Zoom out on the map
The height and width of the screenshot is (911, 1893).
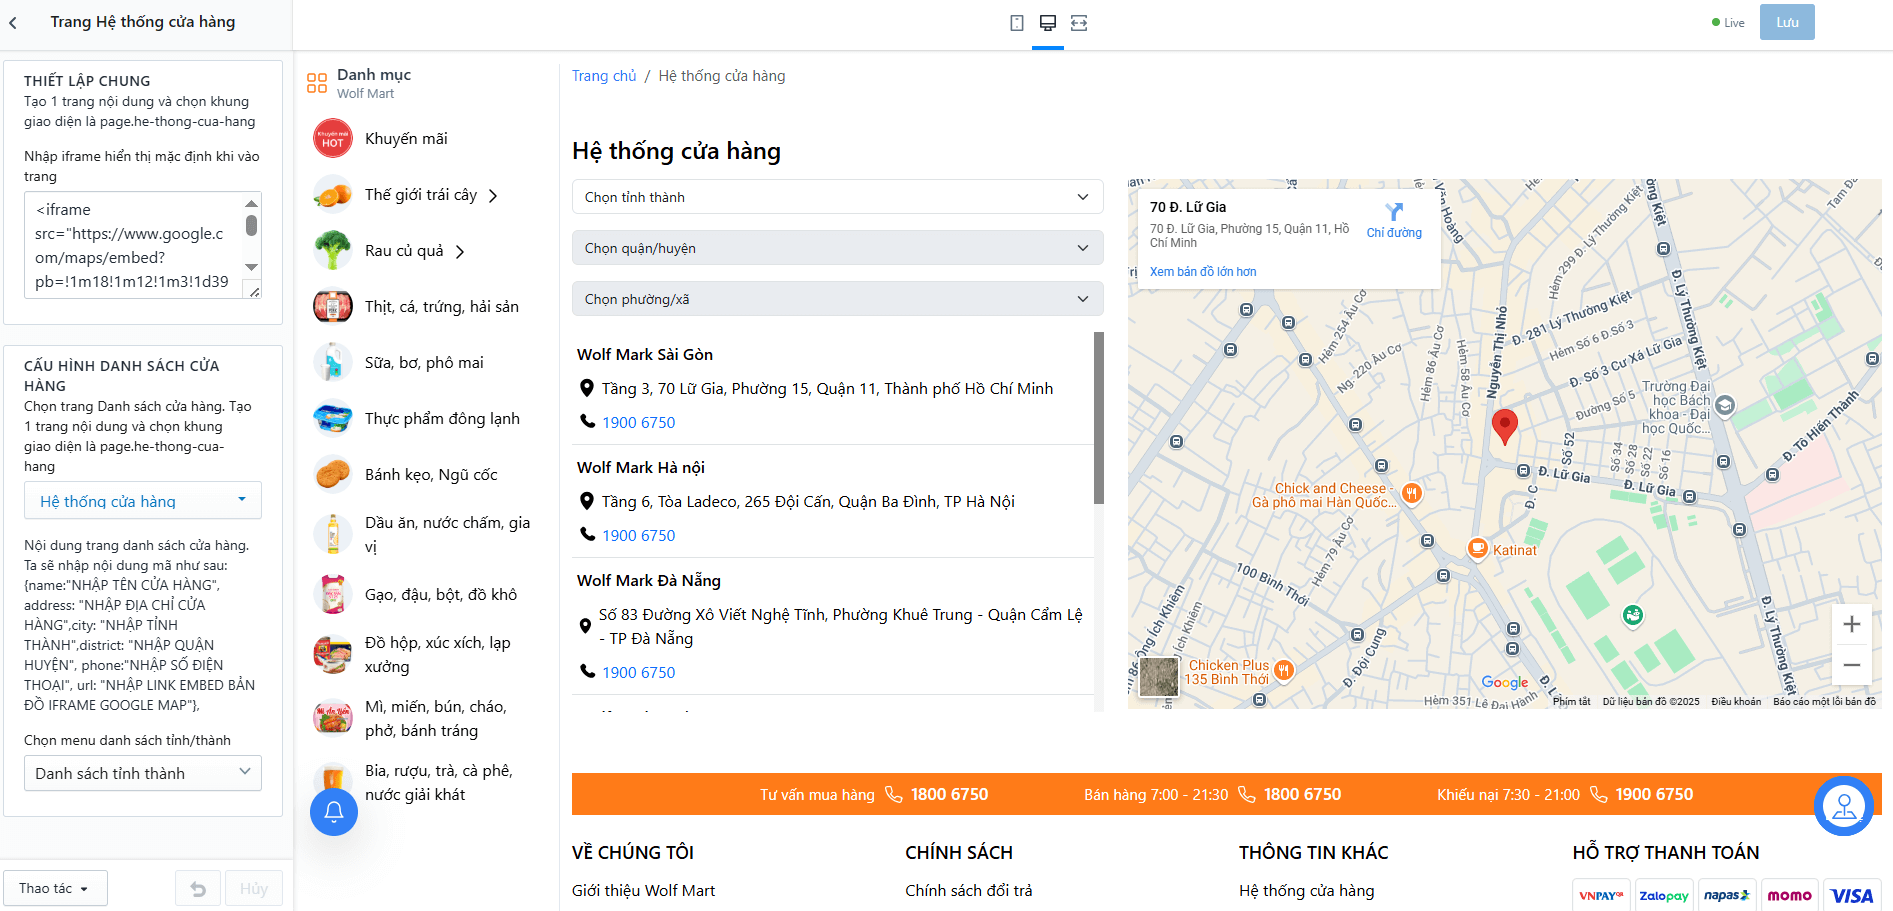(x=1852, y=665)
